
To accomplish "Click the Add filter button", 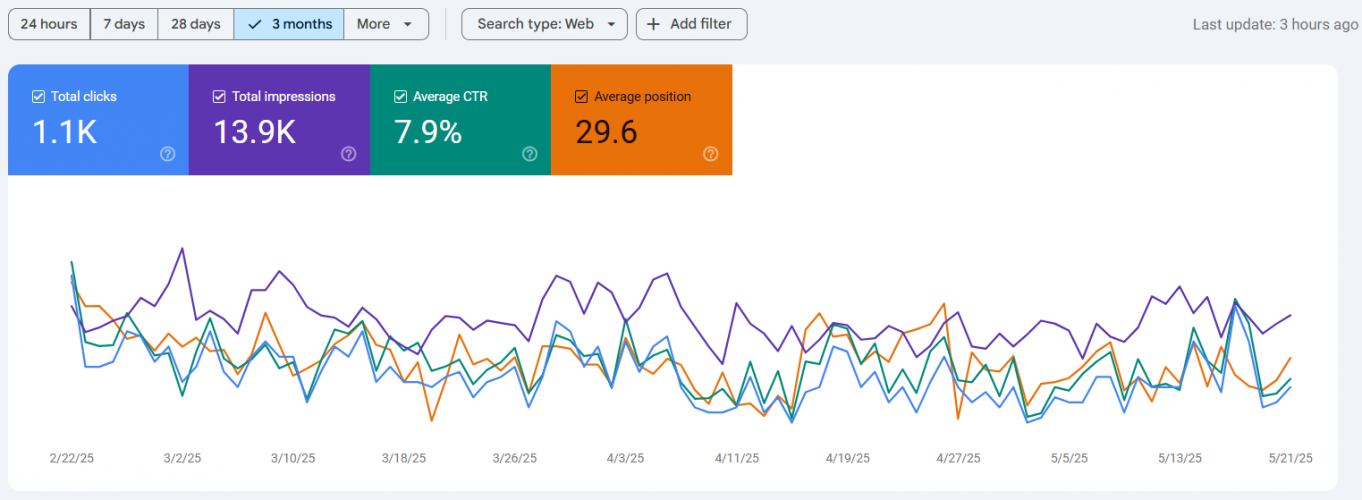I will tap(692, 24).
